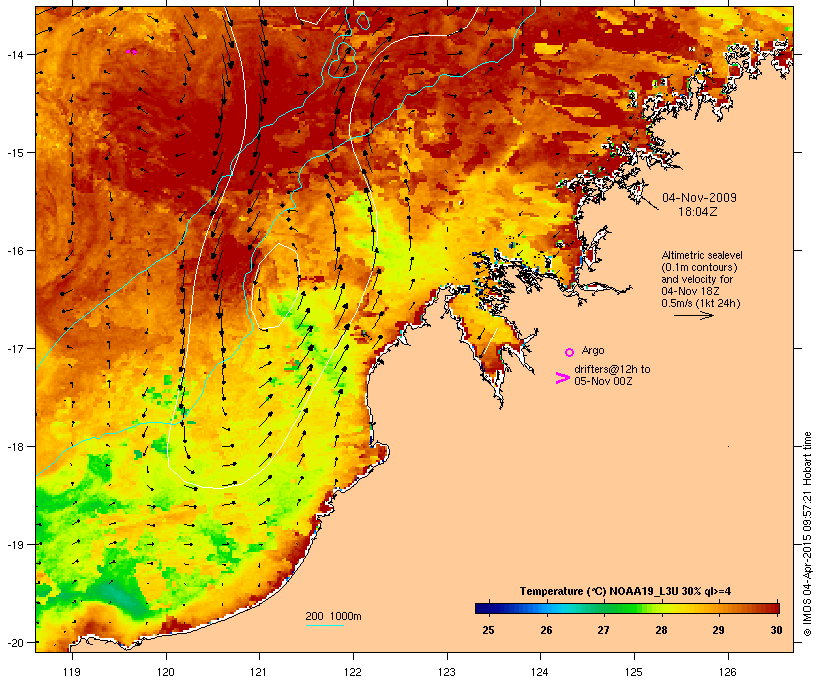Click the longitude axis label 123
This screenshot has height=680, width=820.
click(447, 672)
